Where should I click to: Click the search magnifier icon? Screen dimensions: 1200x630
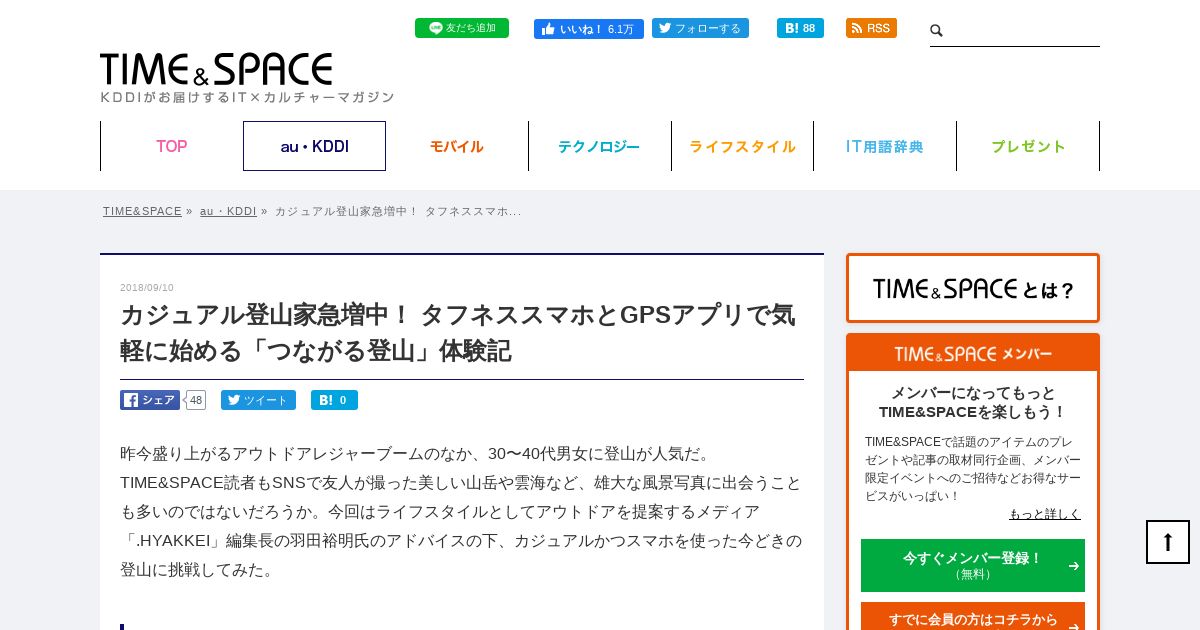[x=937, y=31]
